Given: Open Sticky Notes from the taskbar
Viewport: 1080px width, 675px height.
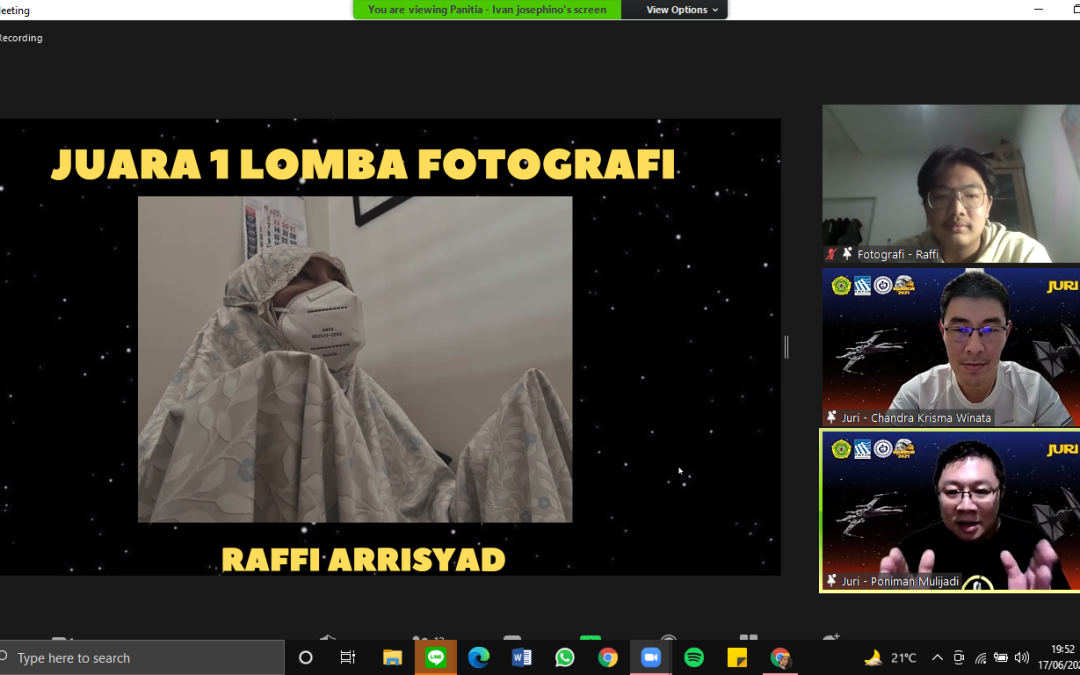Looking at the screenshot, I should click(x=737, y=657).
